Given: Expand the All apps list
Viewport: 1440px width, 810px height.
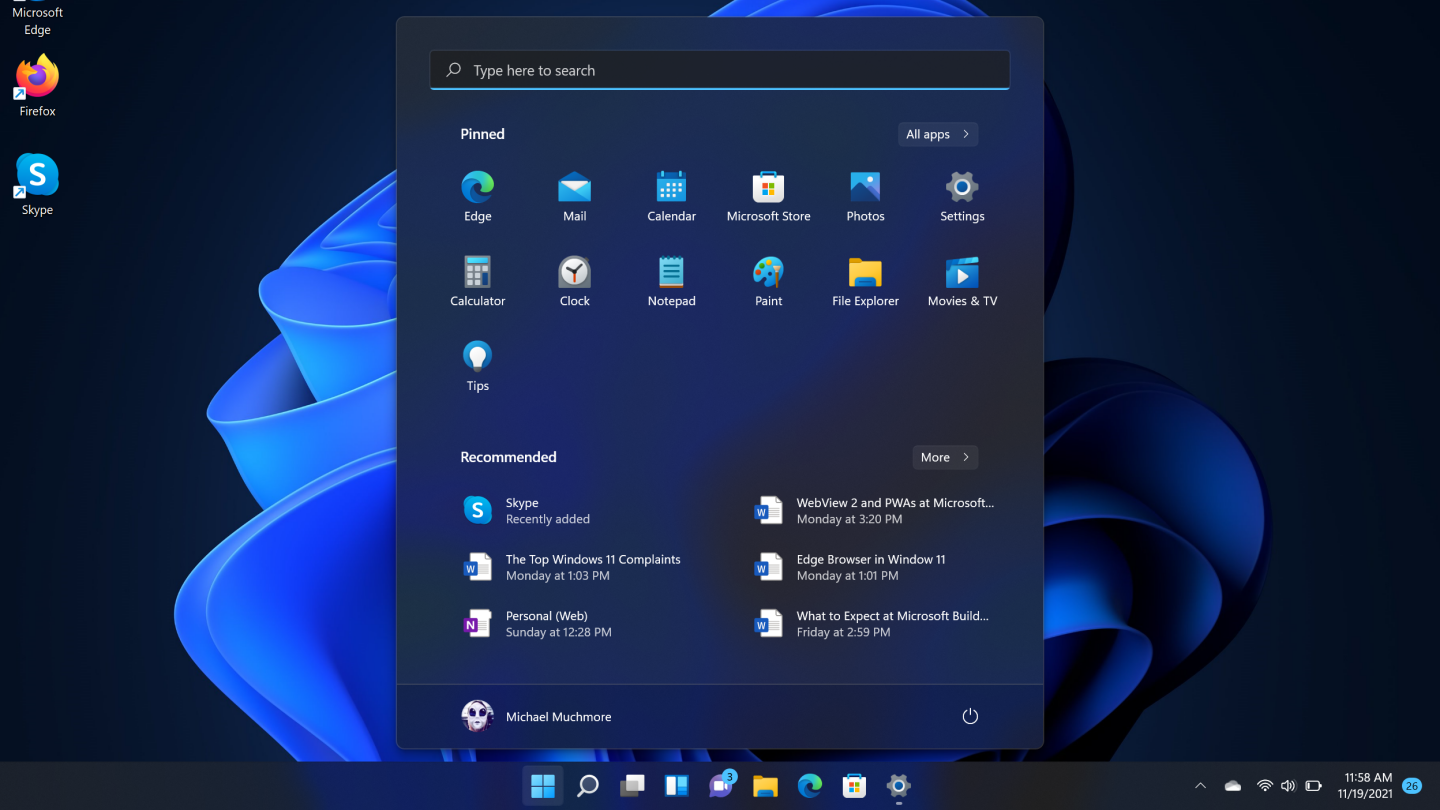Looking at the screenshot, I should tap(937, 134).
